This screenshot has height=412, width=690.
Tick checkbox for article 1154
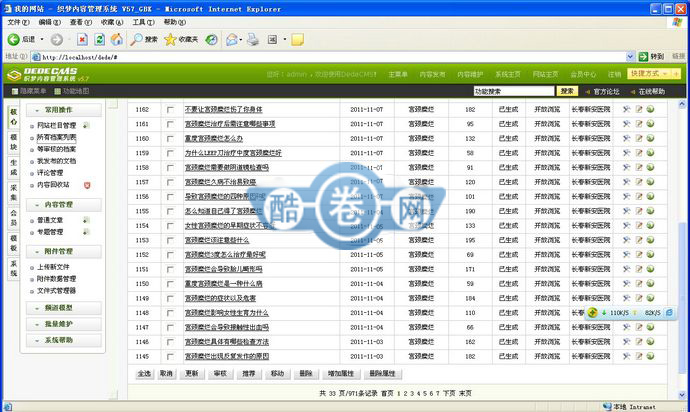click(x=170, y=226)
